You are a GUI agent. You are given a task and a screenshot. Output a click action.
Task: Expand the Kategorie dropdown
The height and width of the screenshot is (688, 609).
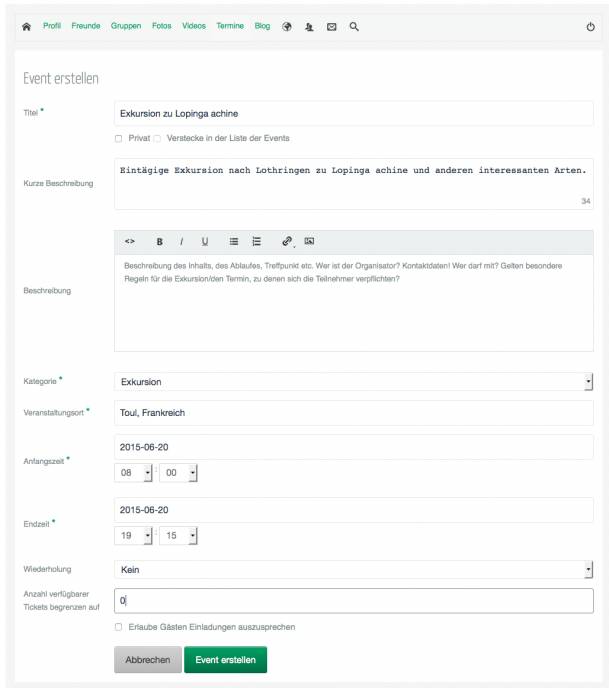coord(354,382)
